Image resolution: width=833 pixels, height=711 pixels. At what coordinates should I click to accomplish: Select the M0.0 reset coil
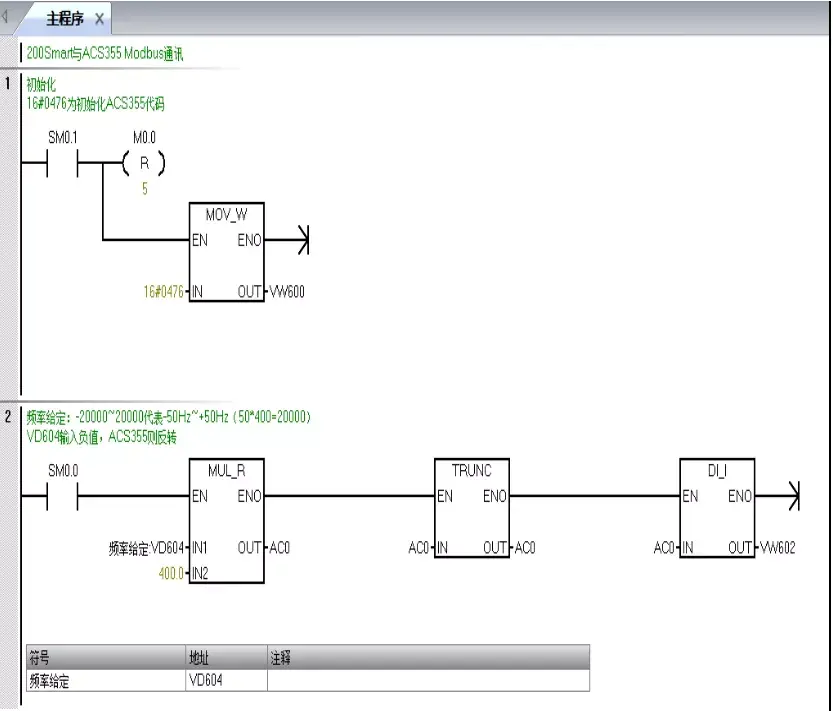point(143,163)
